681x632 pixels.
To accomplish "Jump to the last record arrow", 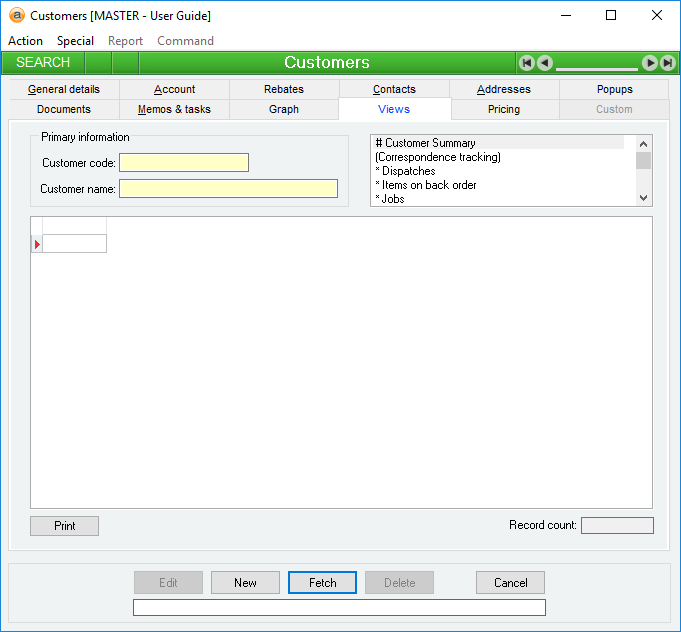I will coord(667,63).
